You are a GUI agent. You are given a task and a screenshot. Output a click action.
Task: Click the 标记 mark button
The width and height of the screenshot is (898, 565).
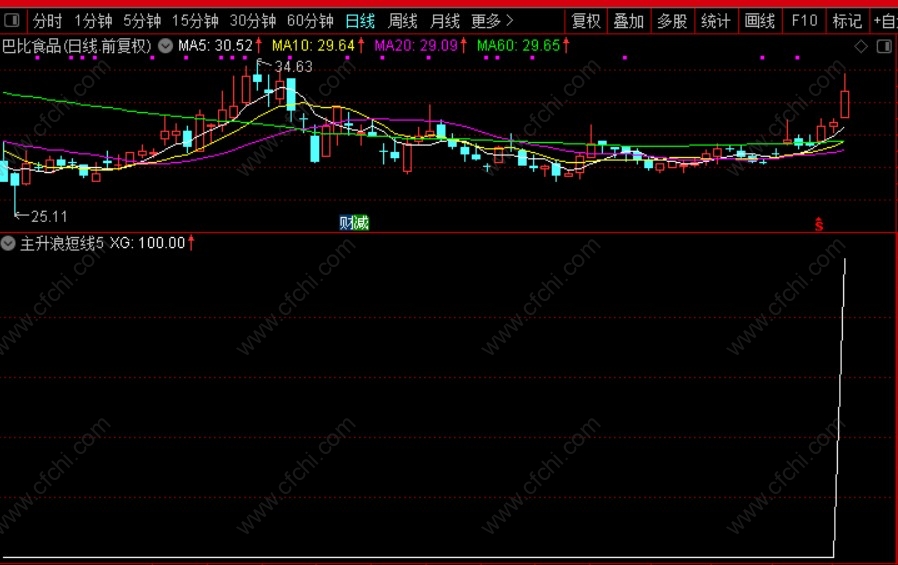pos(847,22)
